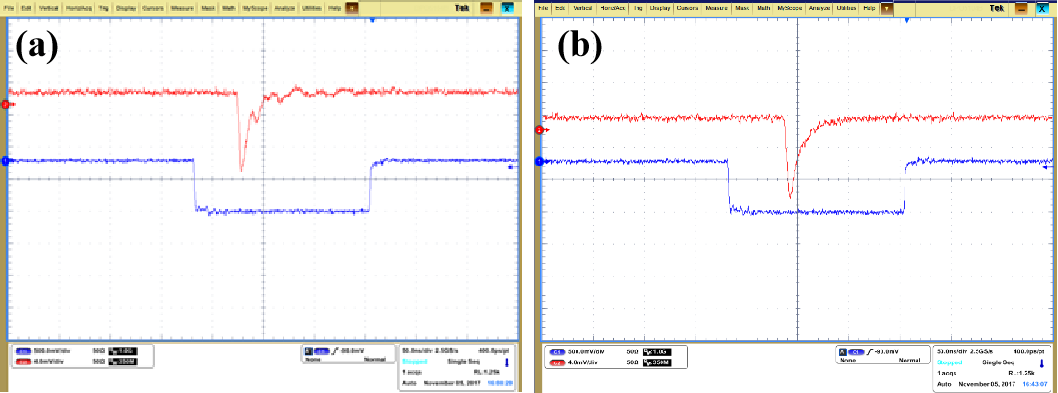Open Cursors menu in scope (b)
1058x393 pixels.
(687, 8)
